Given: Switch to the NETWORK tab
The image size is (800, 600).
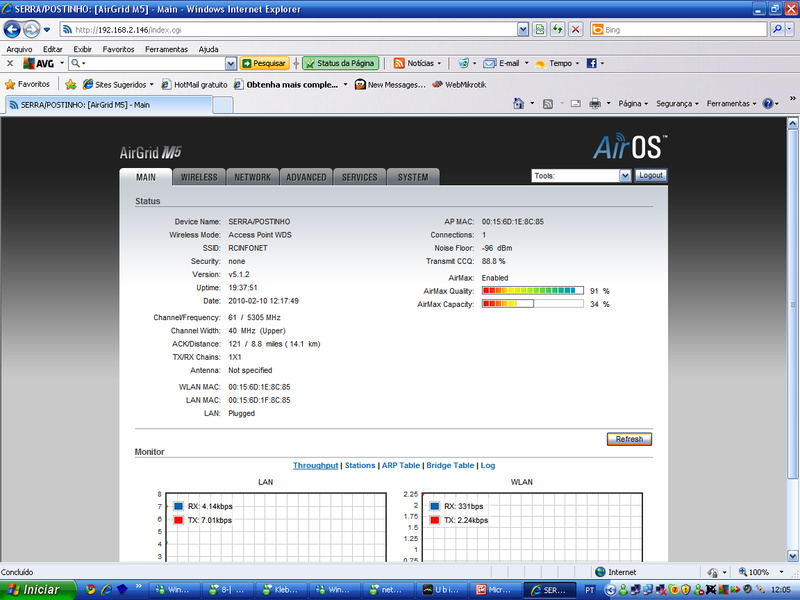Looking at the screenshot, I should coord(253,177).
